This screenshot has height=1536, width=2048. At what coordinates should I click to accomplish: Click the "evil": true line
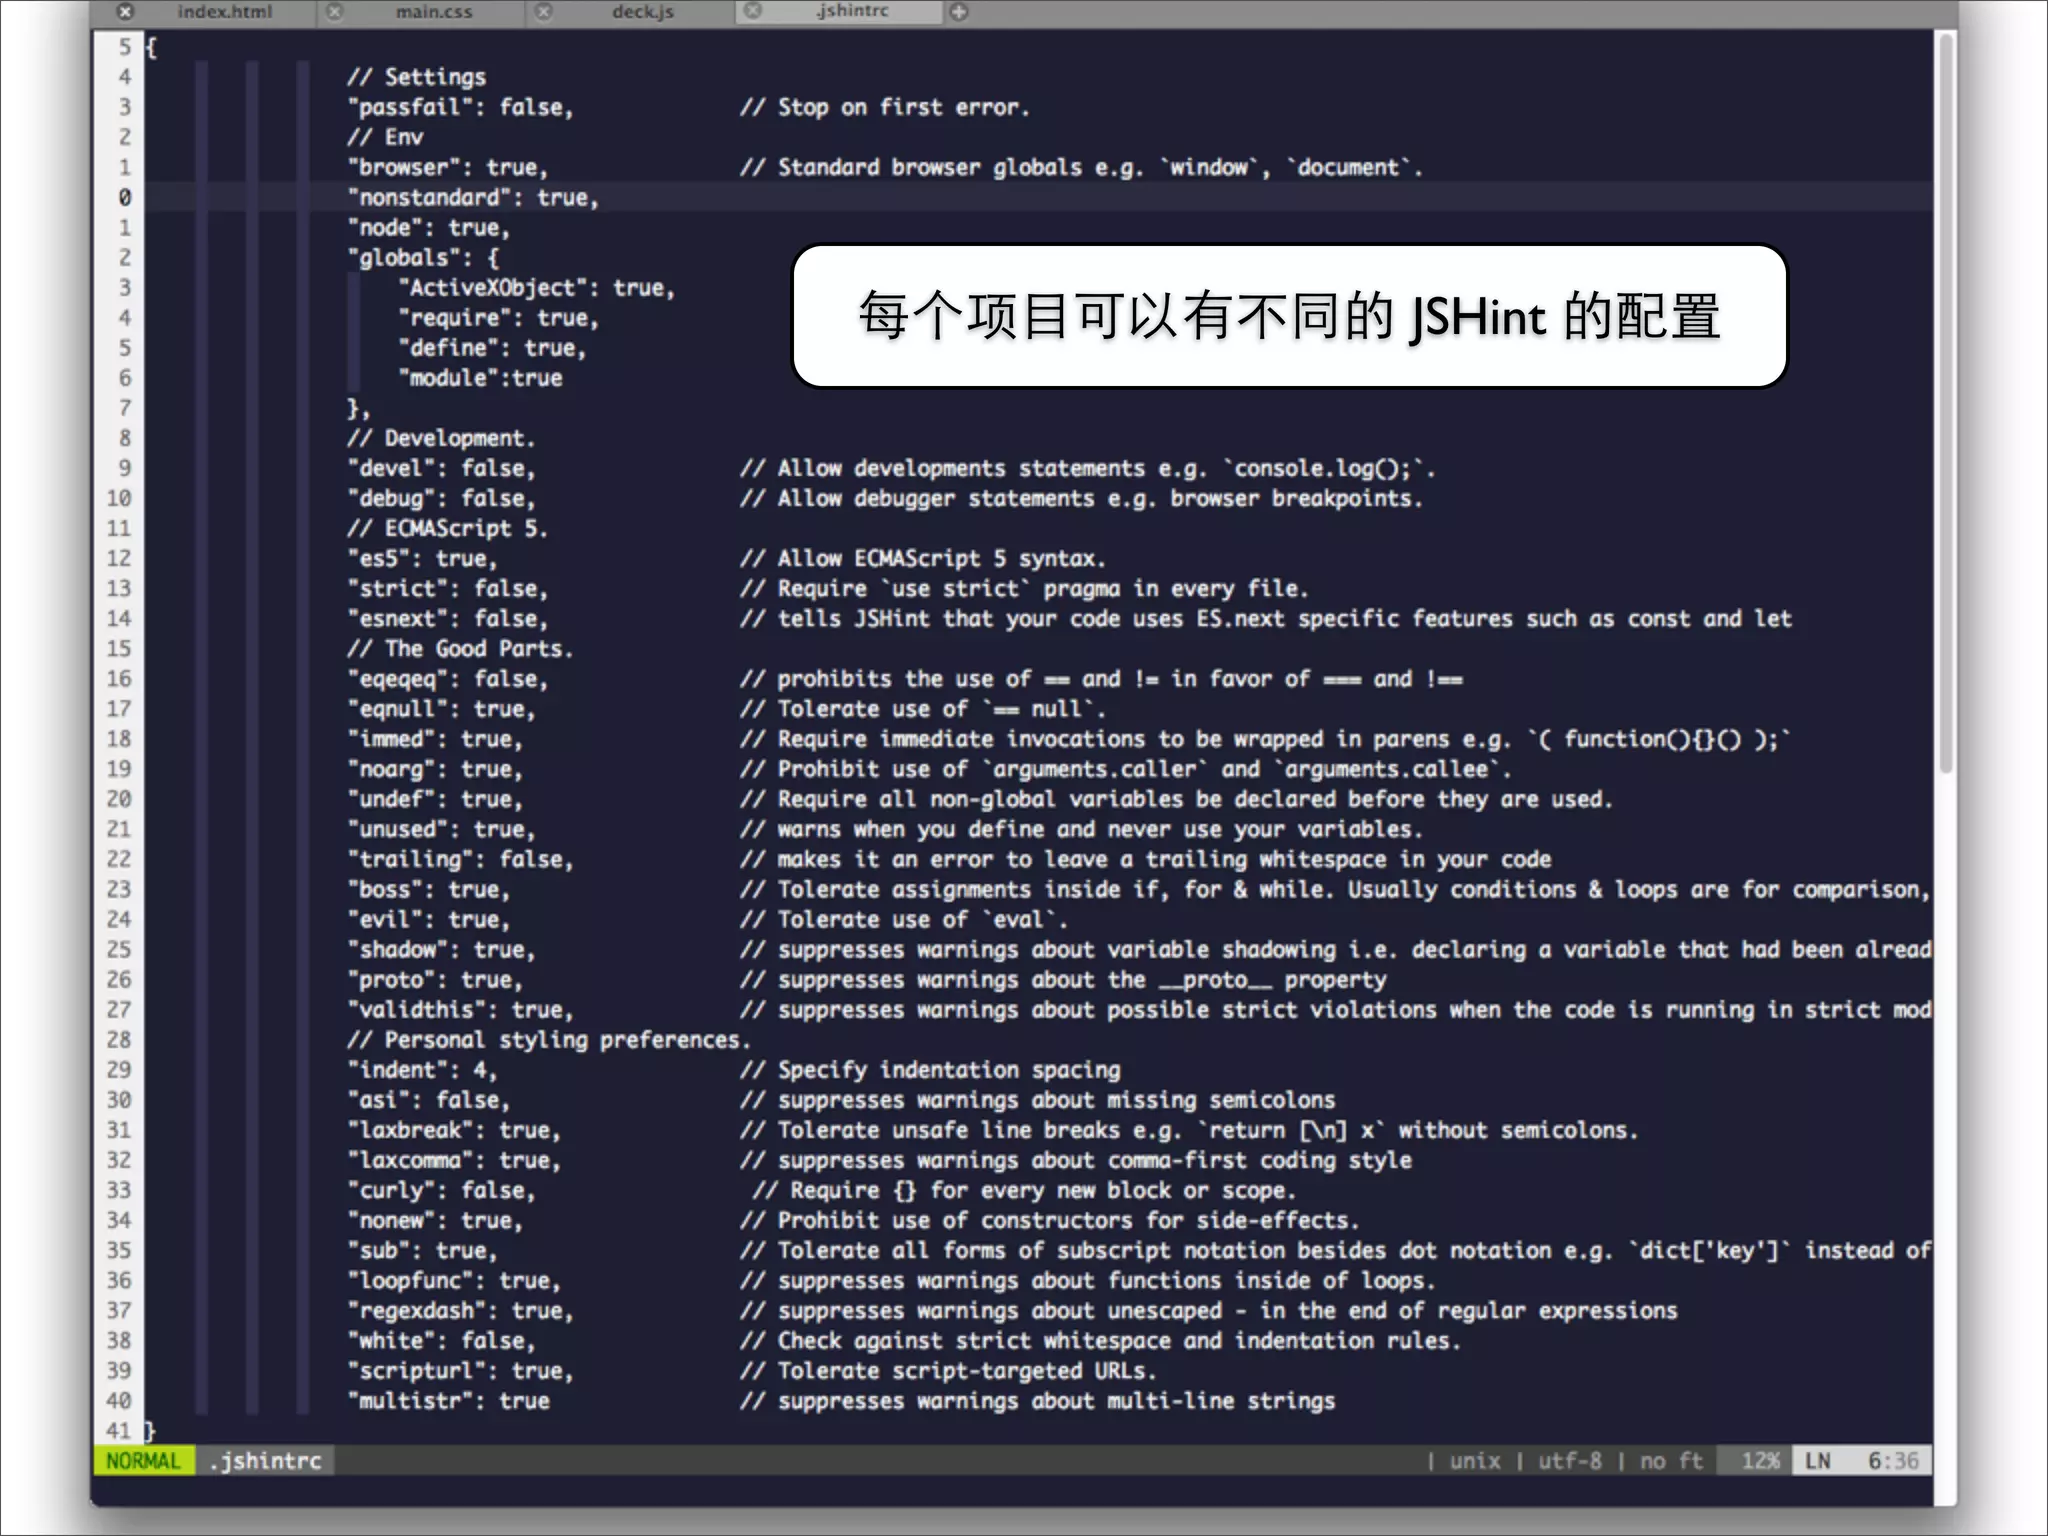(428, 919)
